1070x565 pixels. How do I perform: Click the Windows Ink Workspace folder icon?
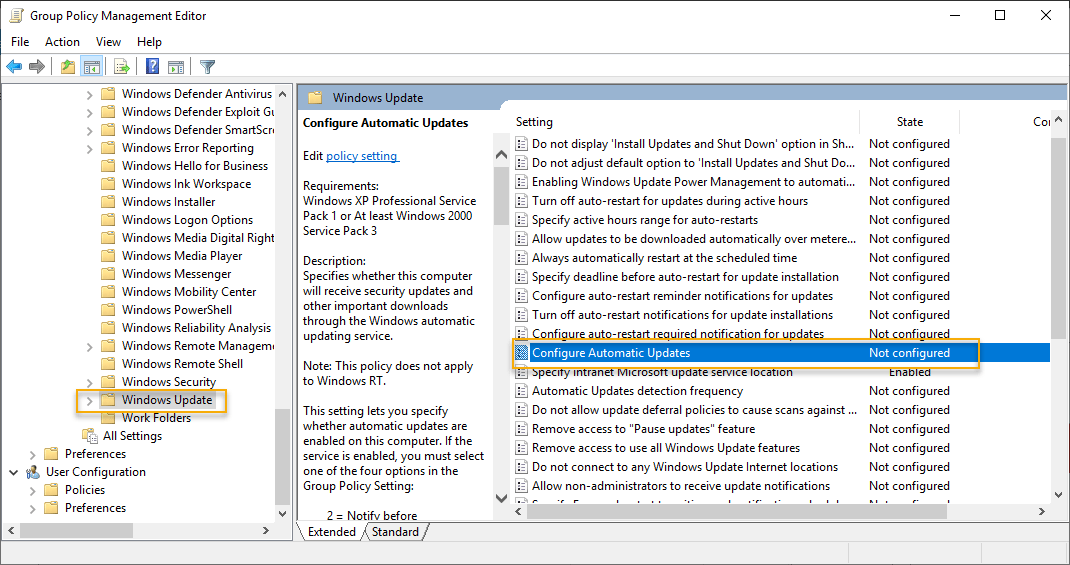point(108,184)
